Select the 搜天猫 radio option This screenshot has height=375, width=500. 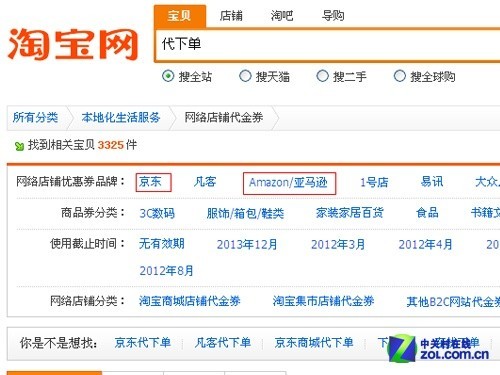pos(245,76)
